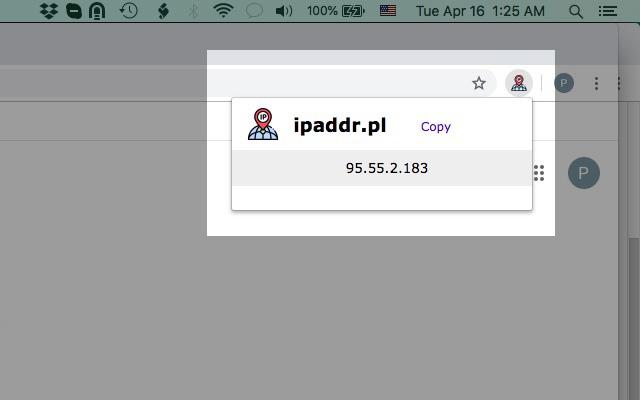Bookmark this page with the star icon

(x=479, y=83)
